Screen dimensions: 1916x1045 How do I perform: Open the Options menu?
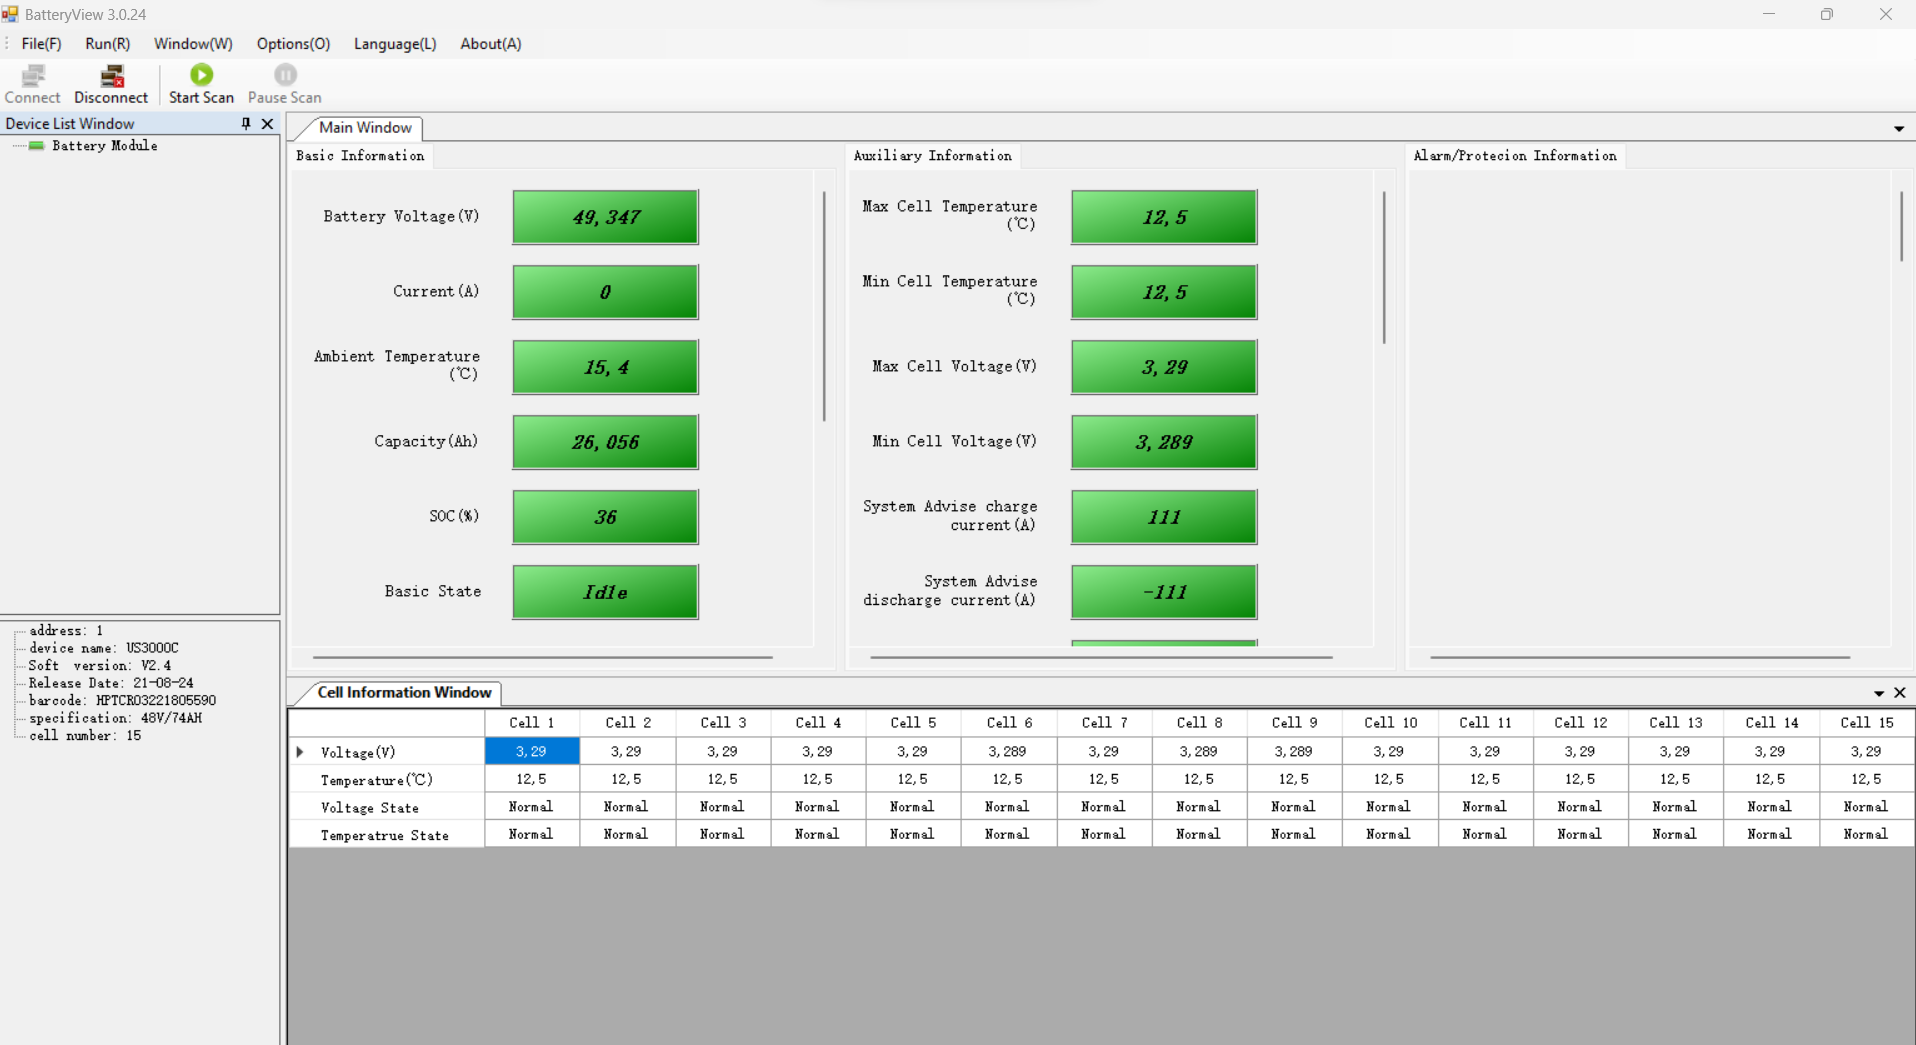293,44
